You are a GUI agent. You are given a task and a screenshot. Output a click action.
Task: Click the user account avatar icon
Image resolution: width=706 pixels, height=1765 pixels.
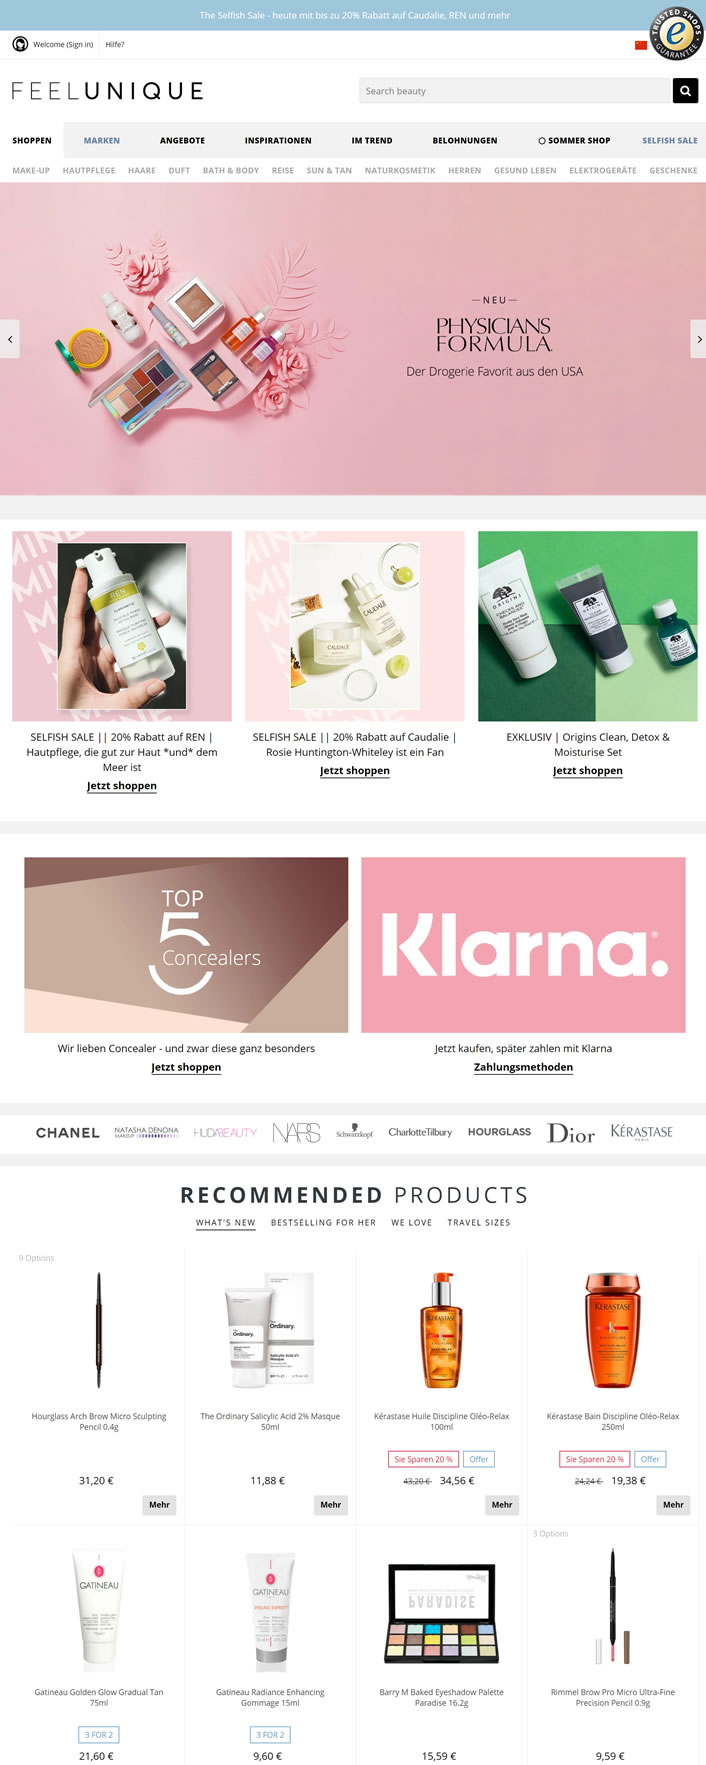pos(20,44)
